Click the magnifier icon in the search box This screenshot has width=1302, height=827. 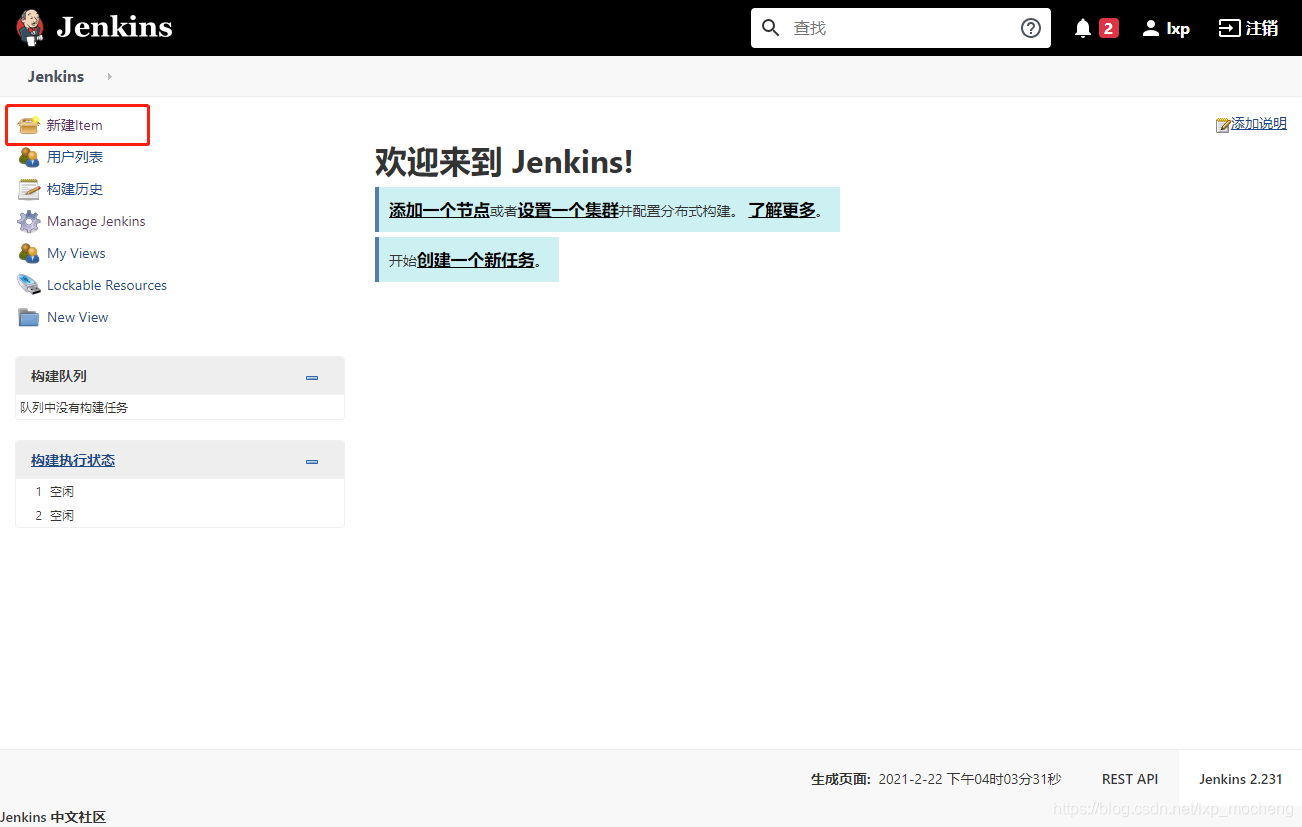pos(770,28)
